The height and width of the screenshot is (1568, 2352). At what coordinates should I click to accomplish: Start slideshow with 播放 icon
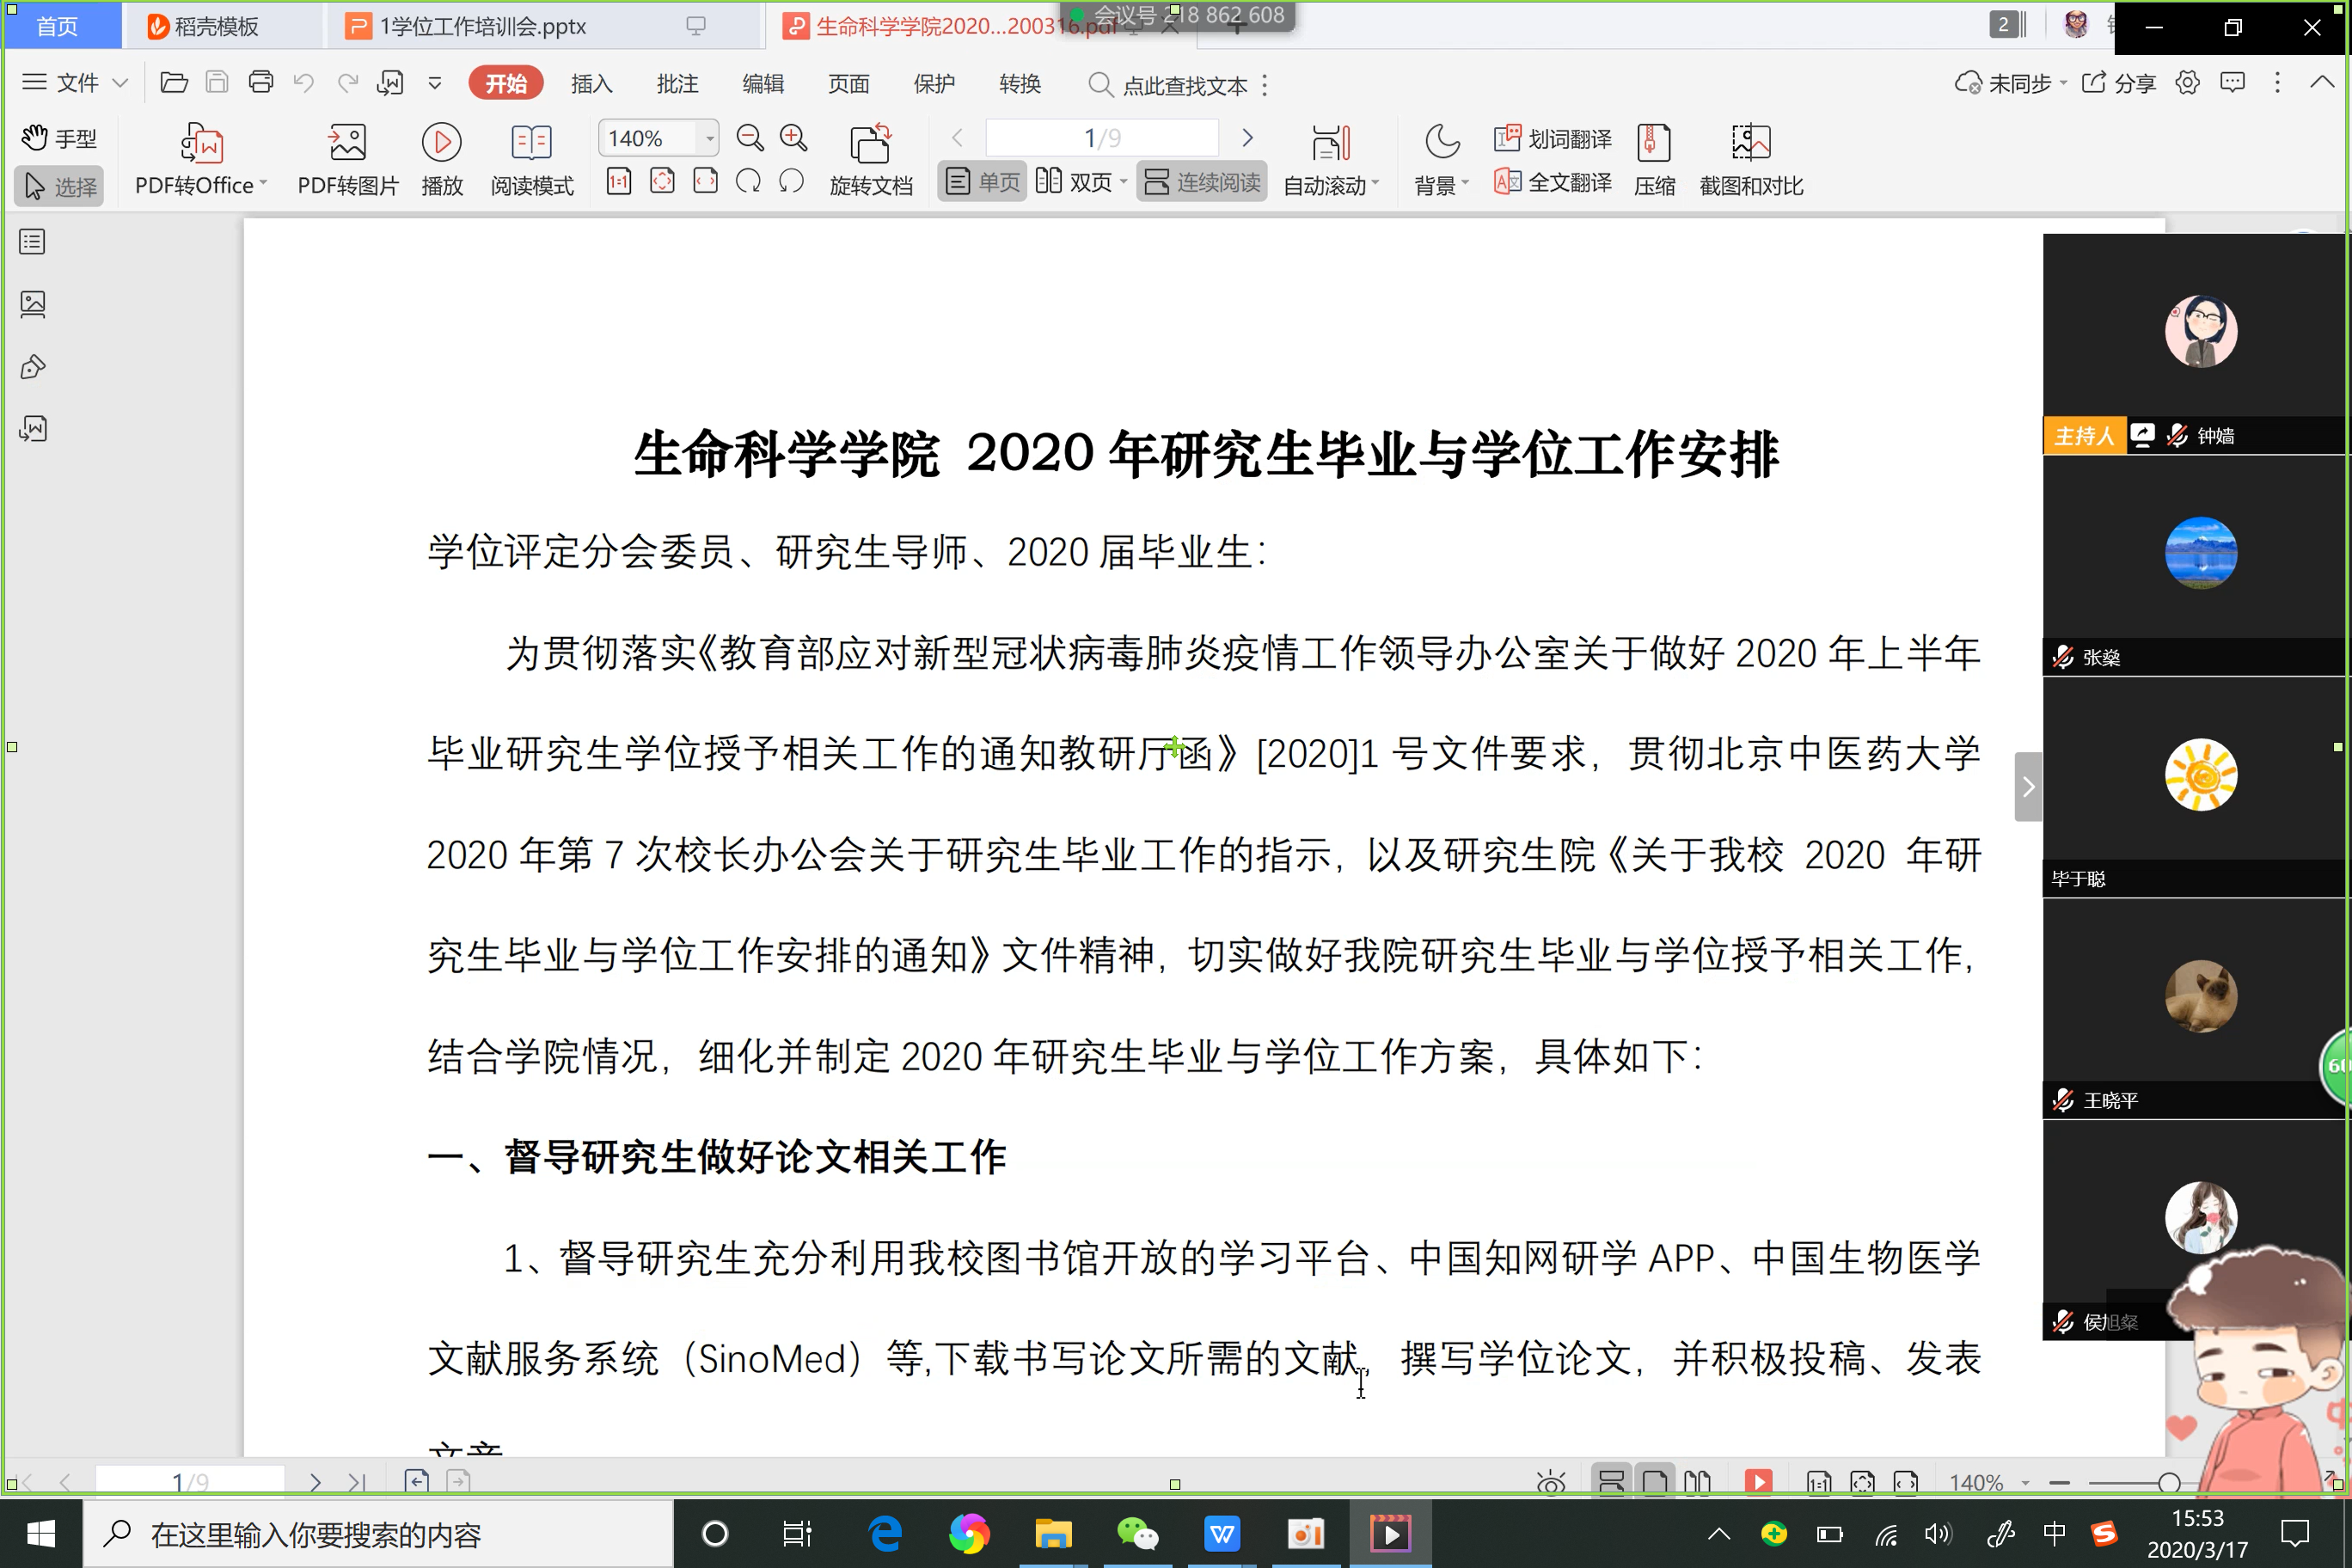coord(441,143)
